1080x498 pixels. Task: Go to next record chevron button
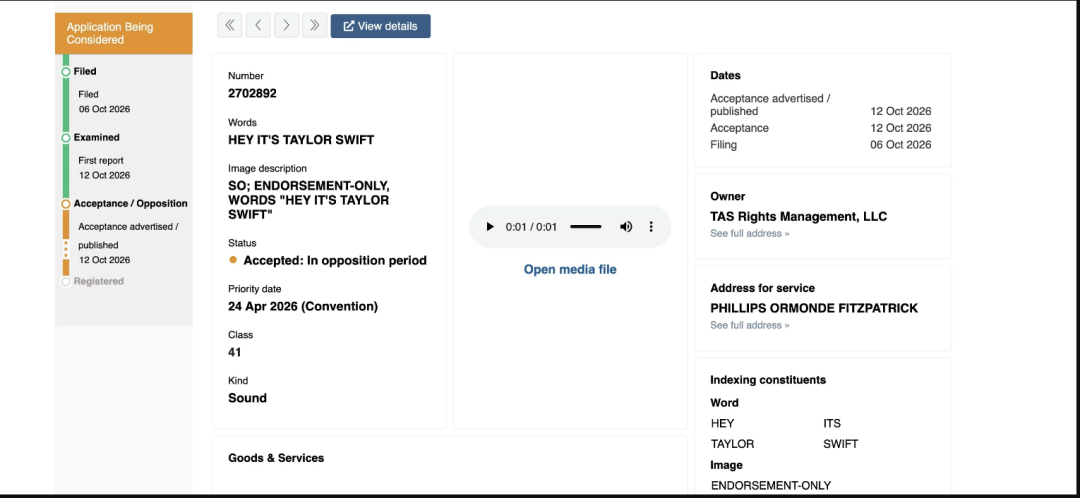tap(287, 25)
